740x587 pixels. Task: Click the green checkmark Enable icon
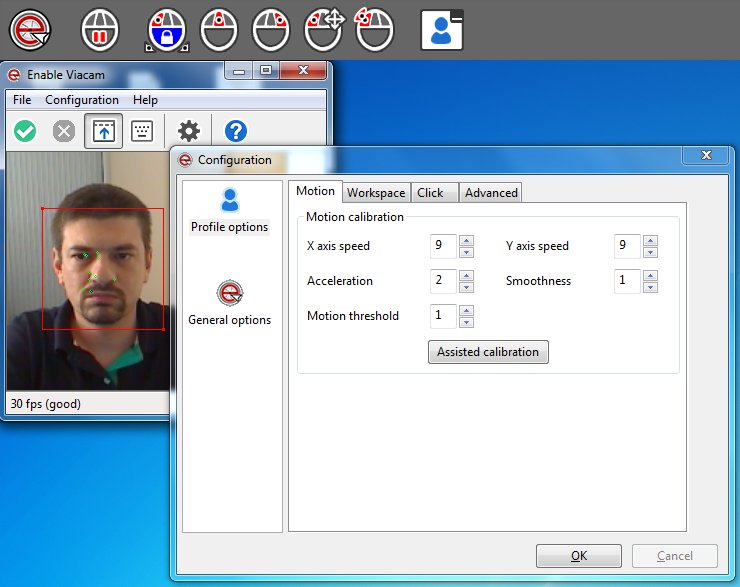(x=25, y=131)
